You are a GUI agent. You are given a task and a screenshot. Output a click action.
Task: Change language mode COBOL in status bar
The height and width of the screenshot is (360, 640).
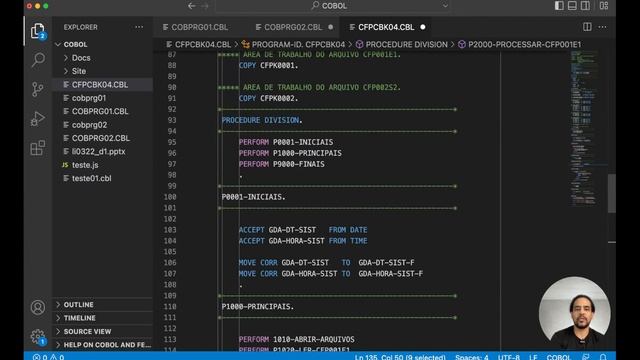559,357
